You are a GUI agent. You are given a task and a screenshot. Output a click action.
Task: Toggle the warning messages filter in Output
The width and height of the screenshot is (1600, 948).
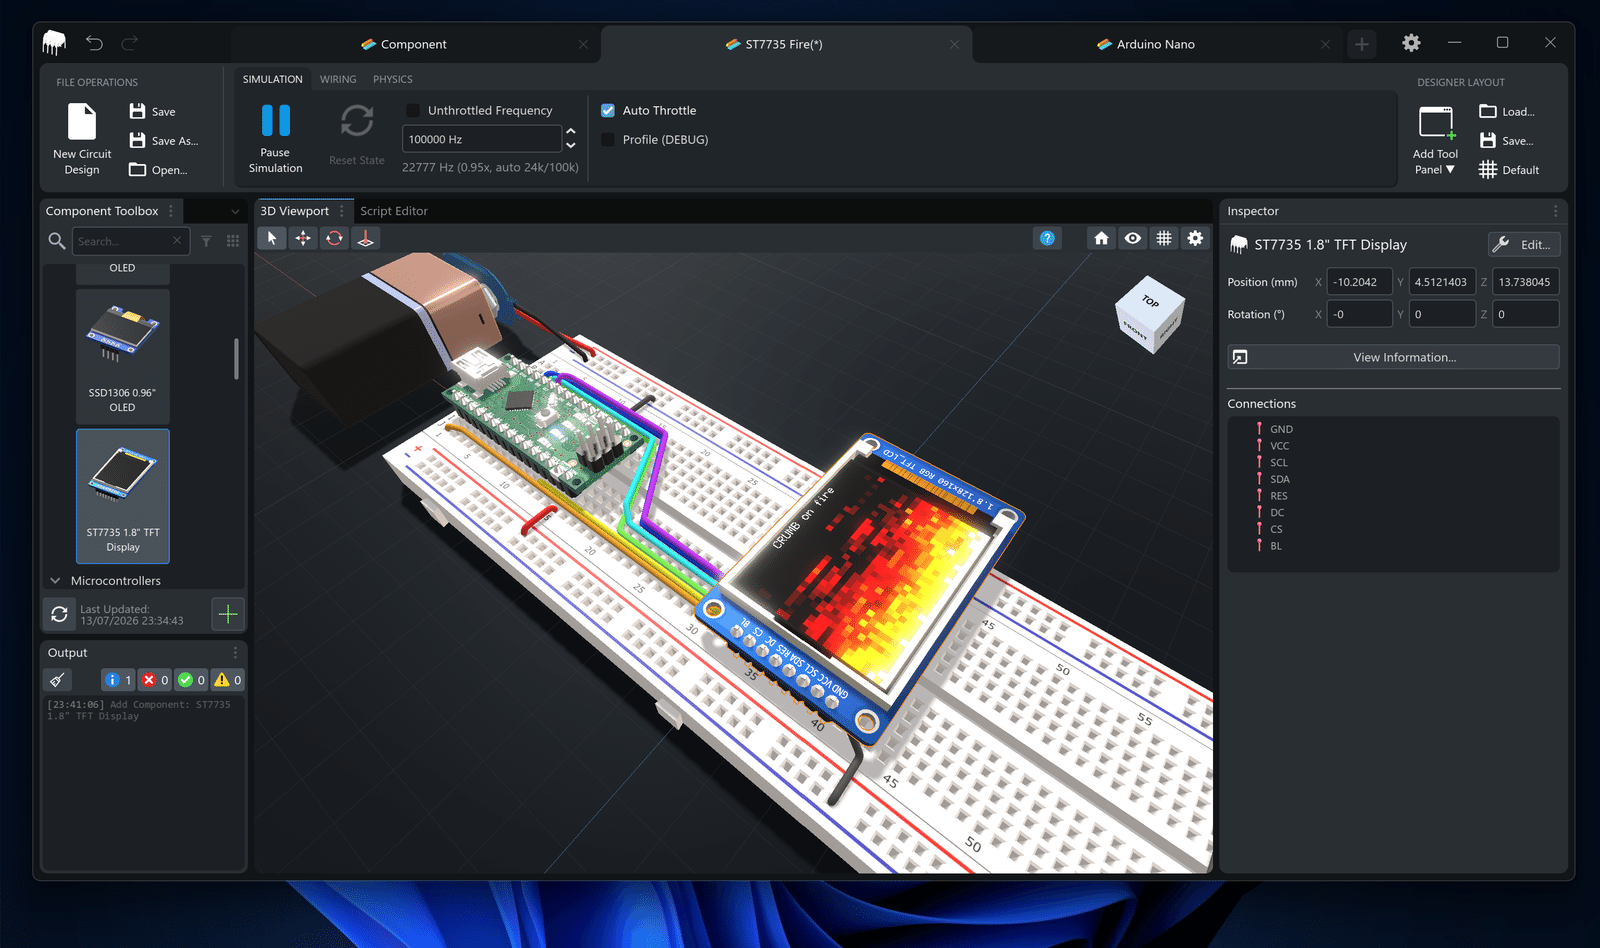[228, 680]
